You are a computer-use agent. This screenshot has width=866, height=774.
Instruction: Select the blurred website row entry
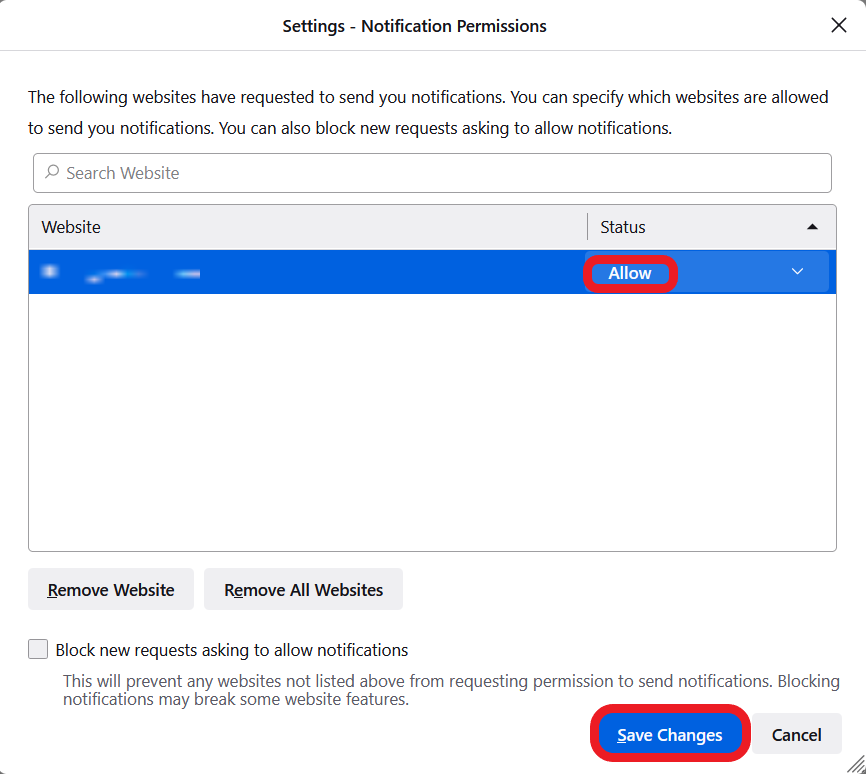[300, 272]
